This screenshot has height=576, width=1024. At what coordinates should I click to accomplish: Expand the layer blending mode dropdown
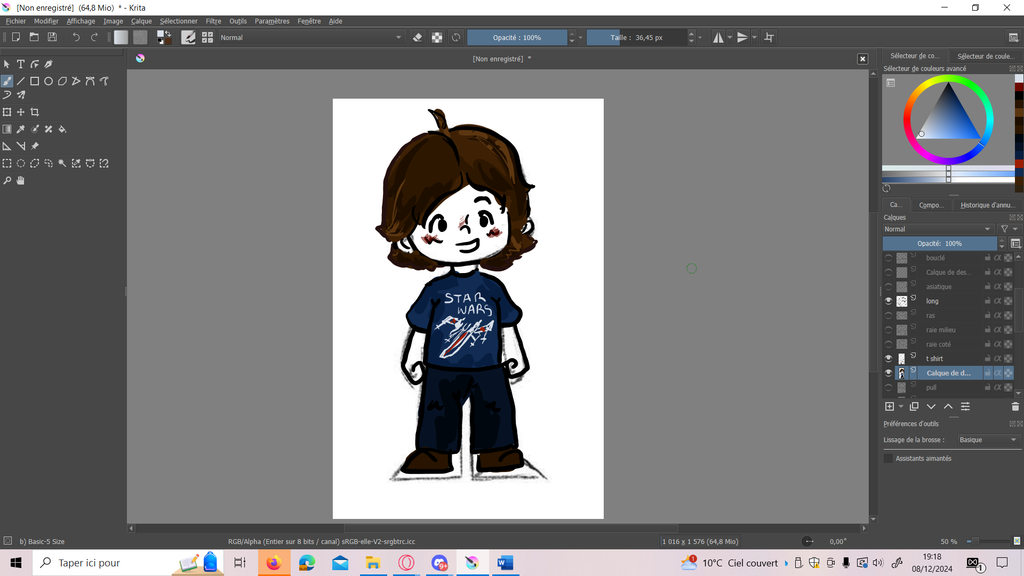click(x=938, y=229)
